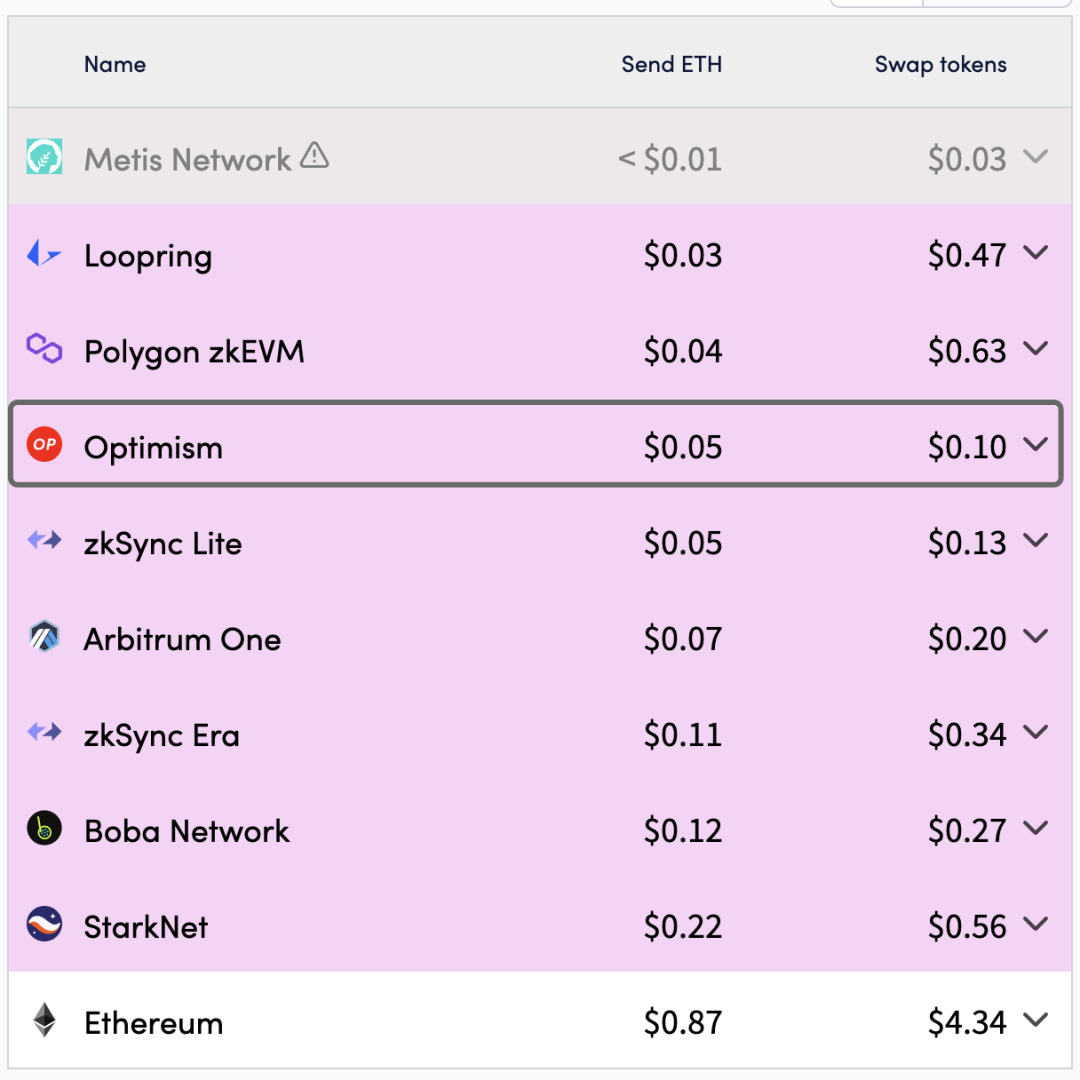Click the Boba Network fee value $0.12
The height and width of the screenshot is (1080, 1080).
683,829
